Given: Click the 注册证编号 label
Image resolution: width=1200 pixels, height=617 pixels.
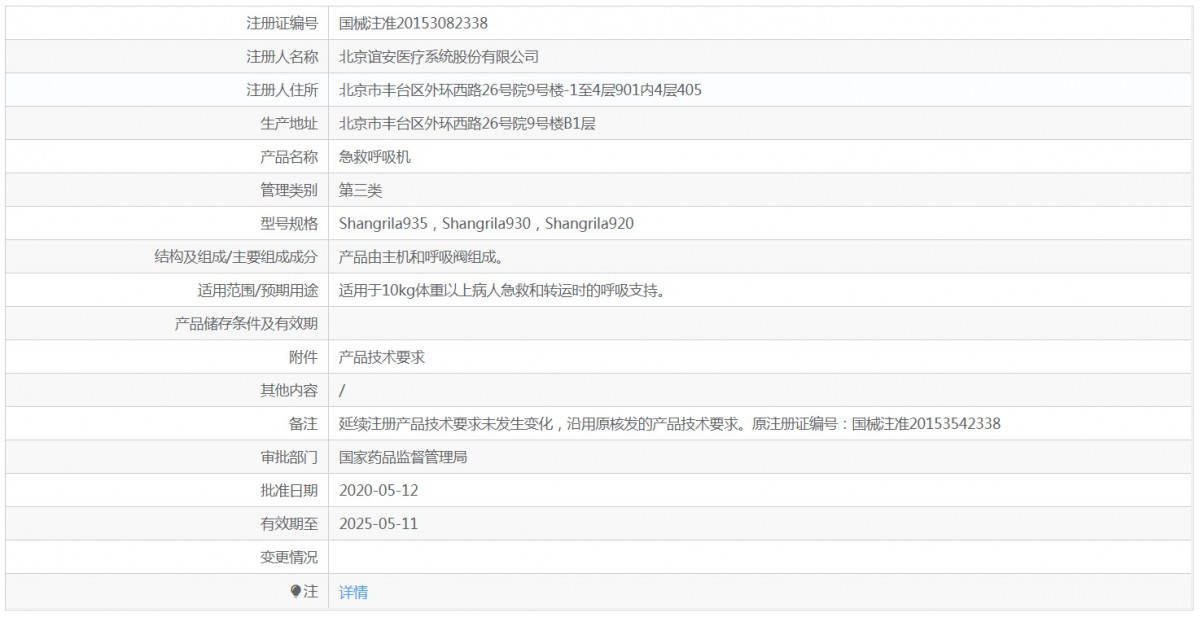Looking at the screenshot, I should pos(282,23).
